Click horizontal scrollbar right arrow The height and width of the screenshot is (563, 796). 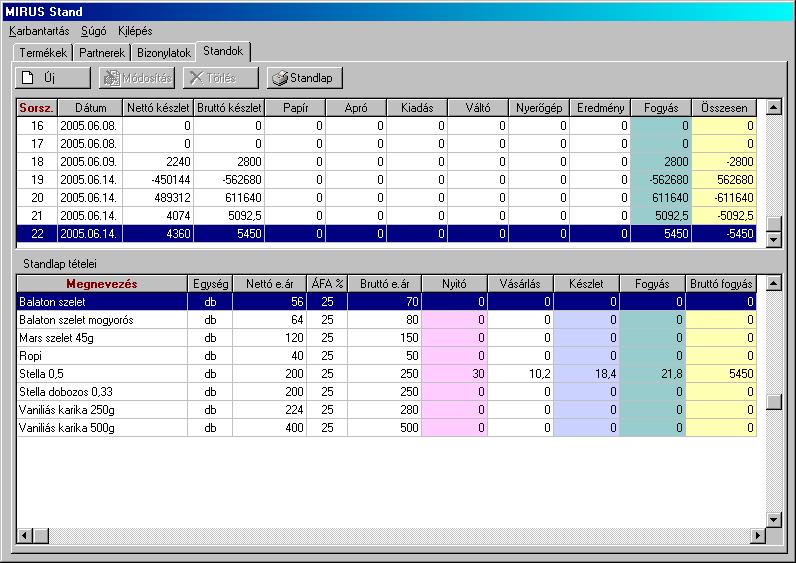point(758,535)
